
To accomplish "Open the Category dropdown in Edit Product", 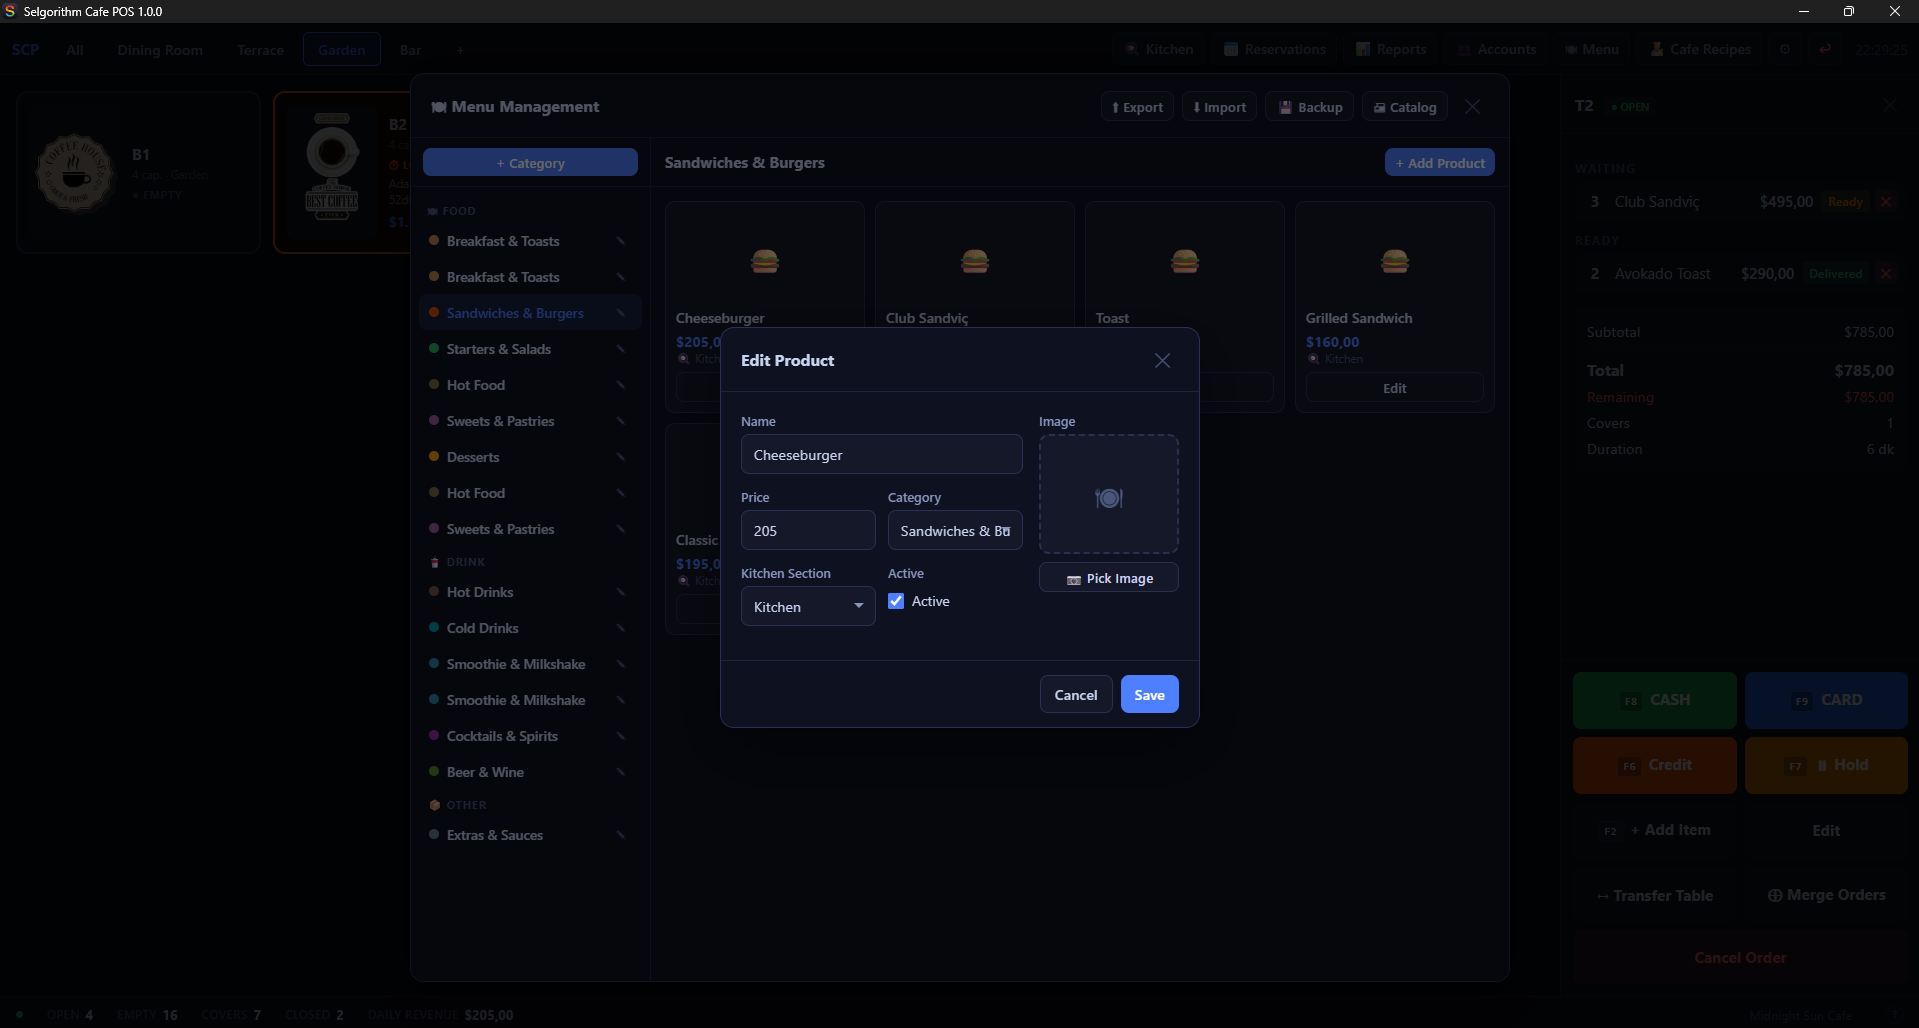I will pyautogui.click(x=955, y=531).
